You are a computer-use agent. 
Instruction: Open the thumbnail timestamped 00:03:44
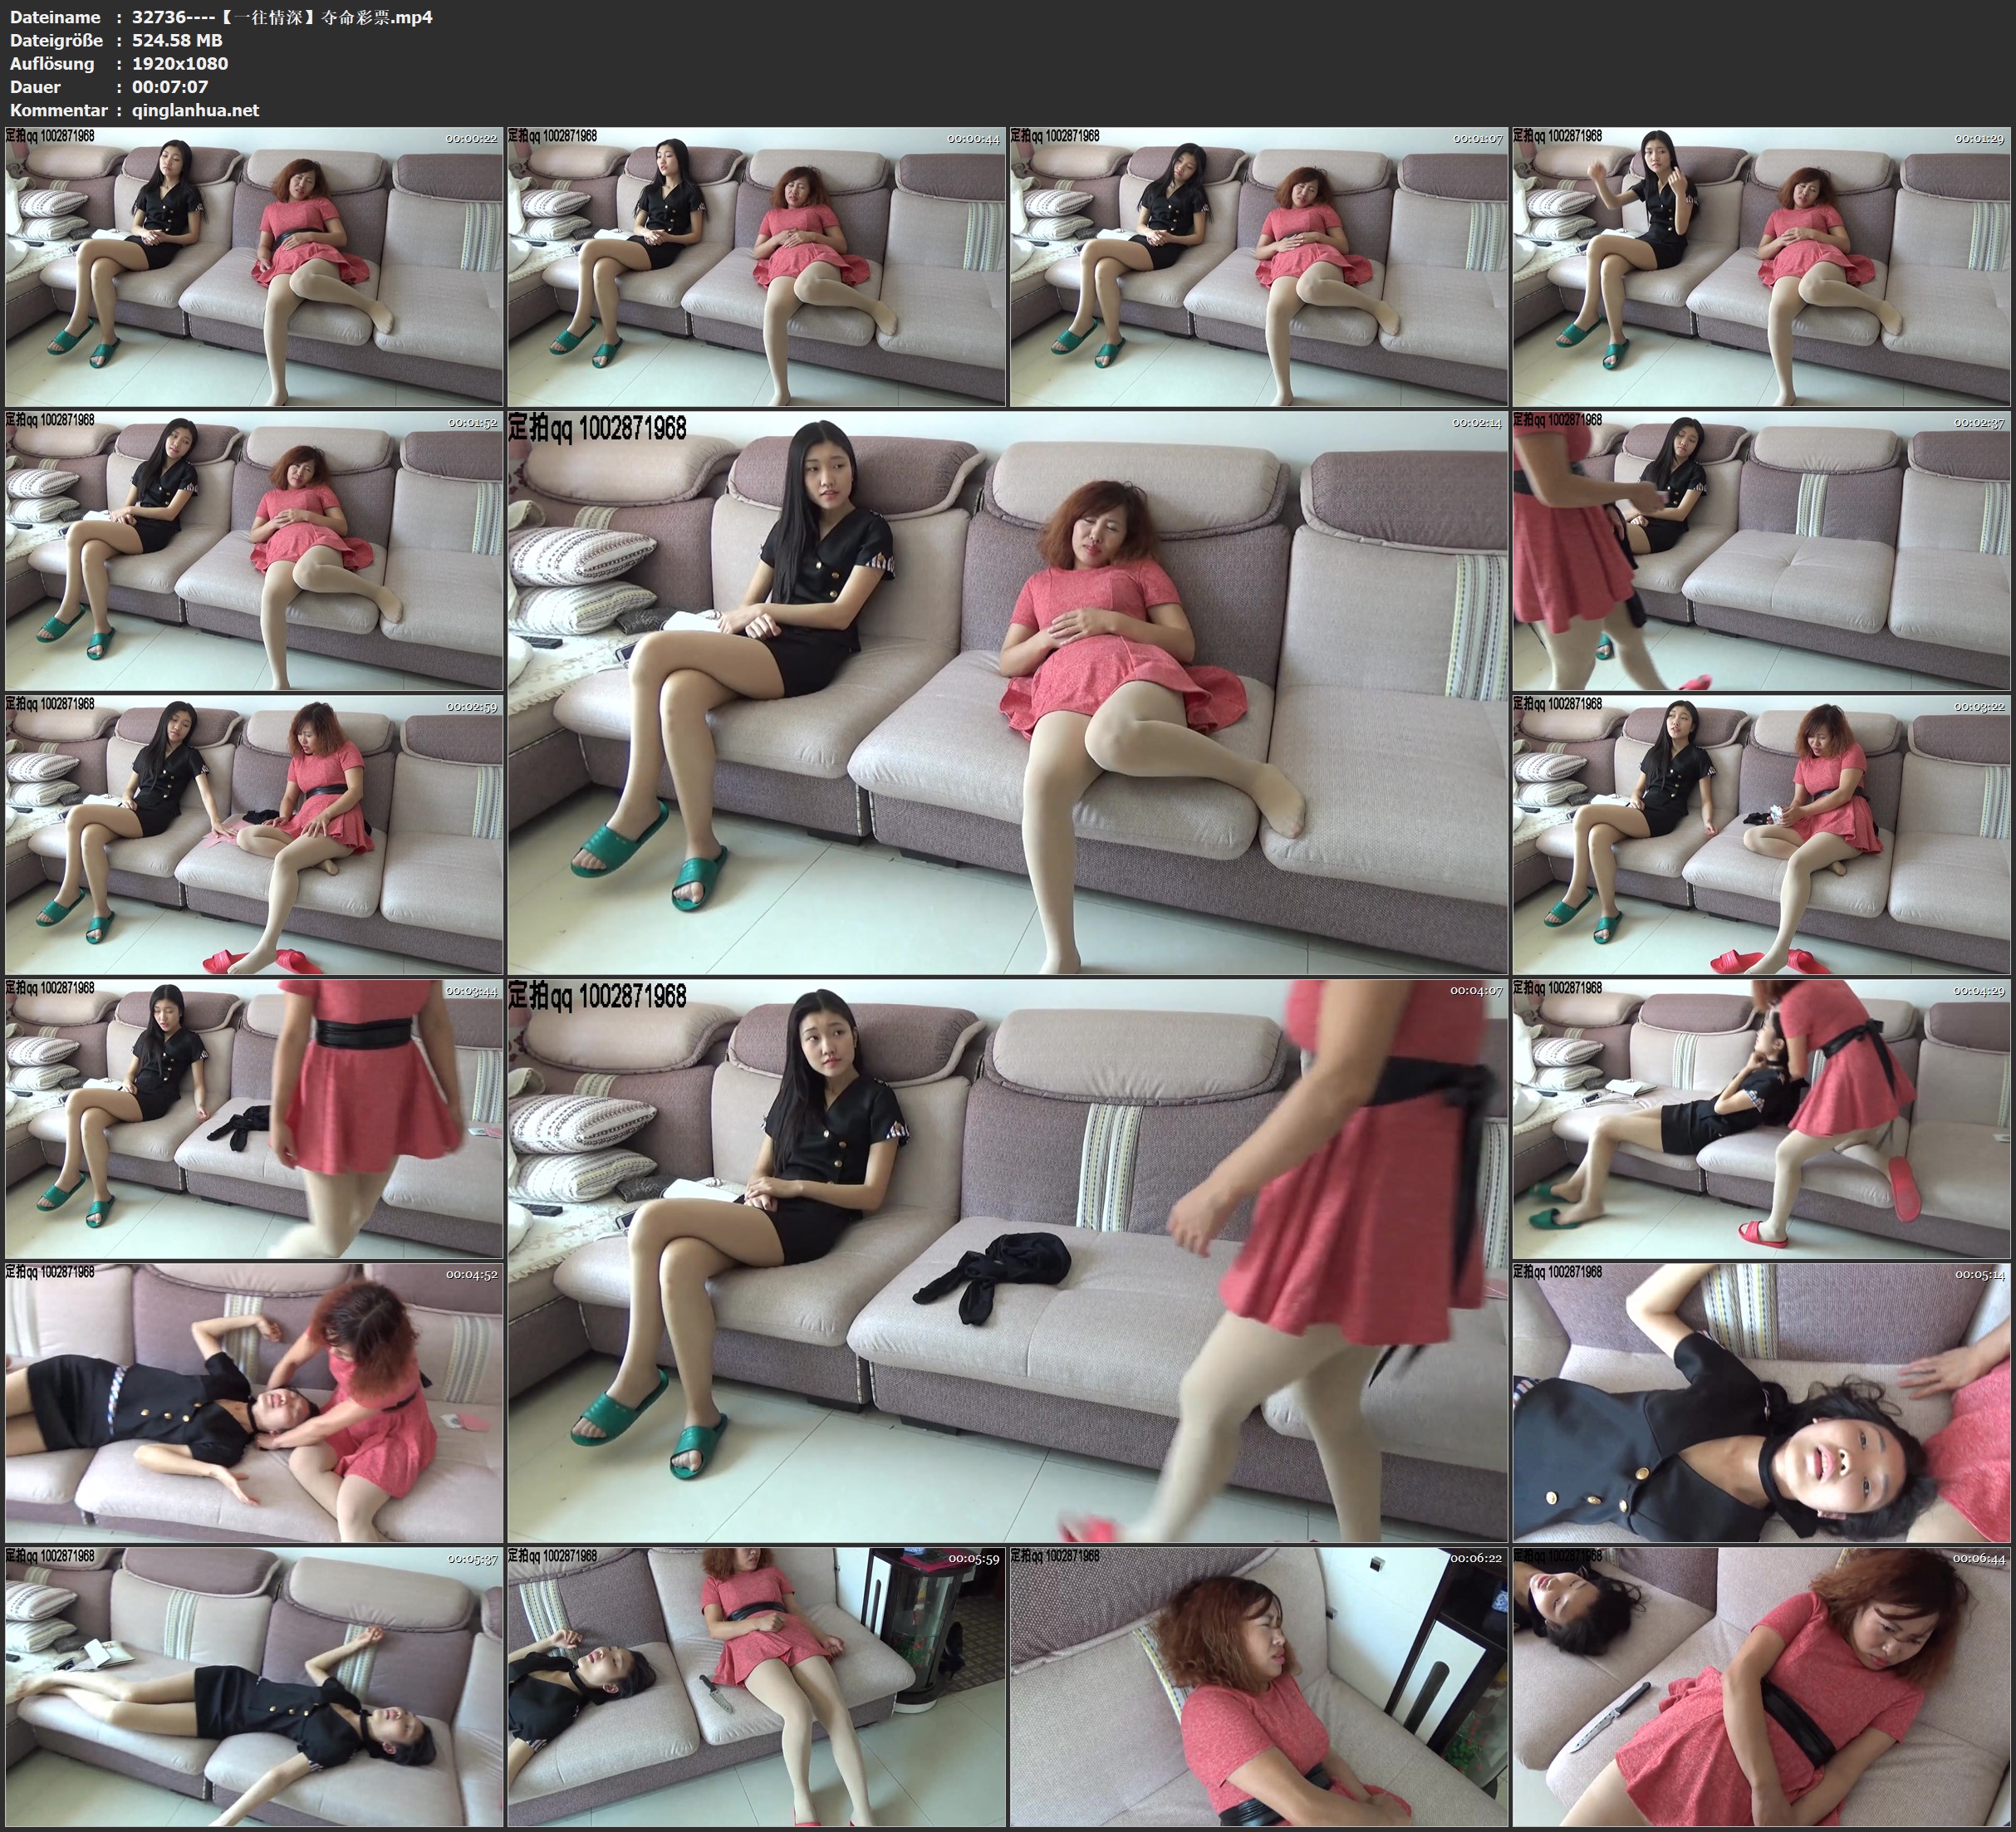[x=254, y=1118]
